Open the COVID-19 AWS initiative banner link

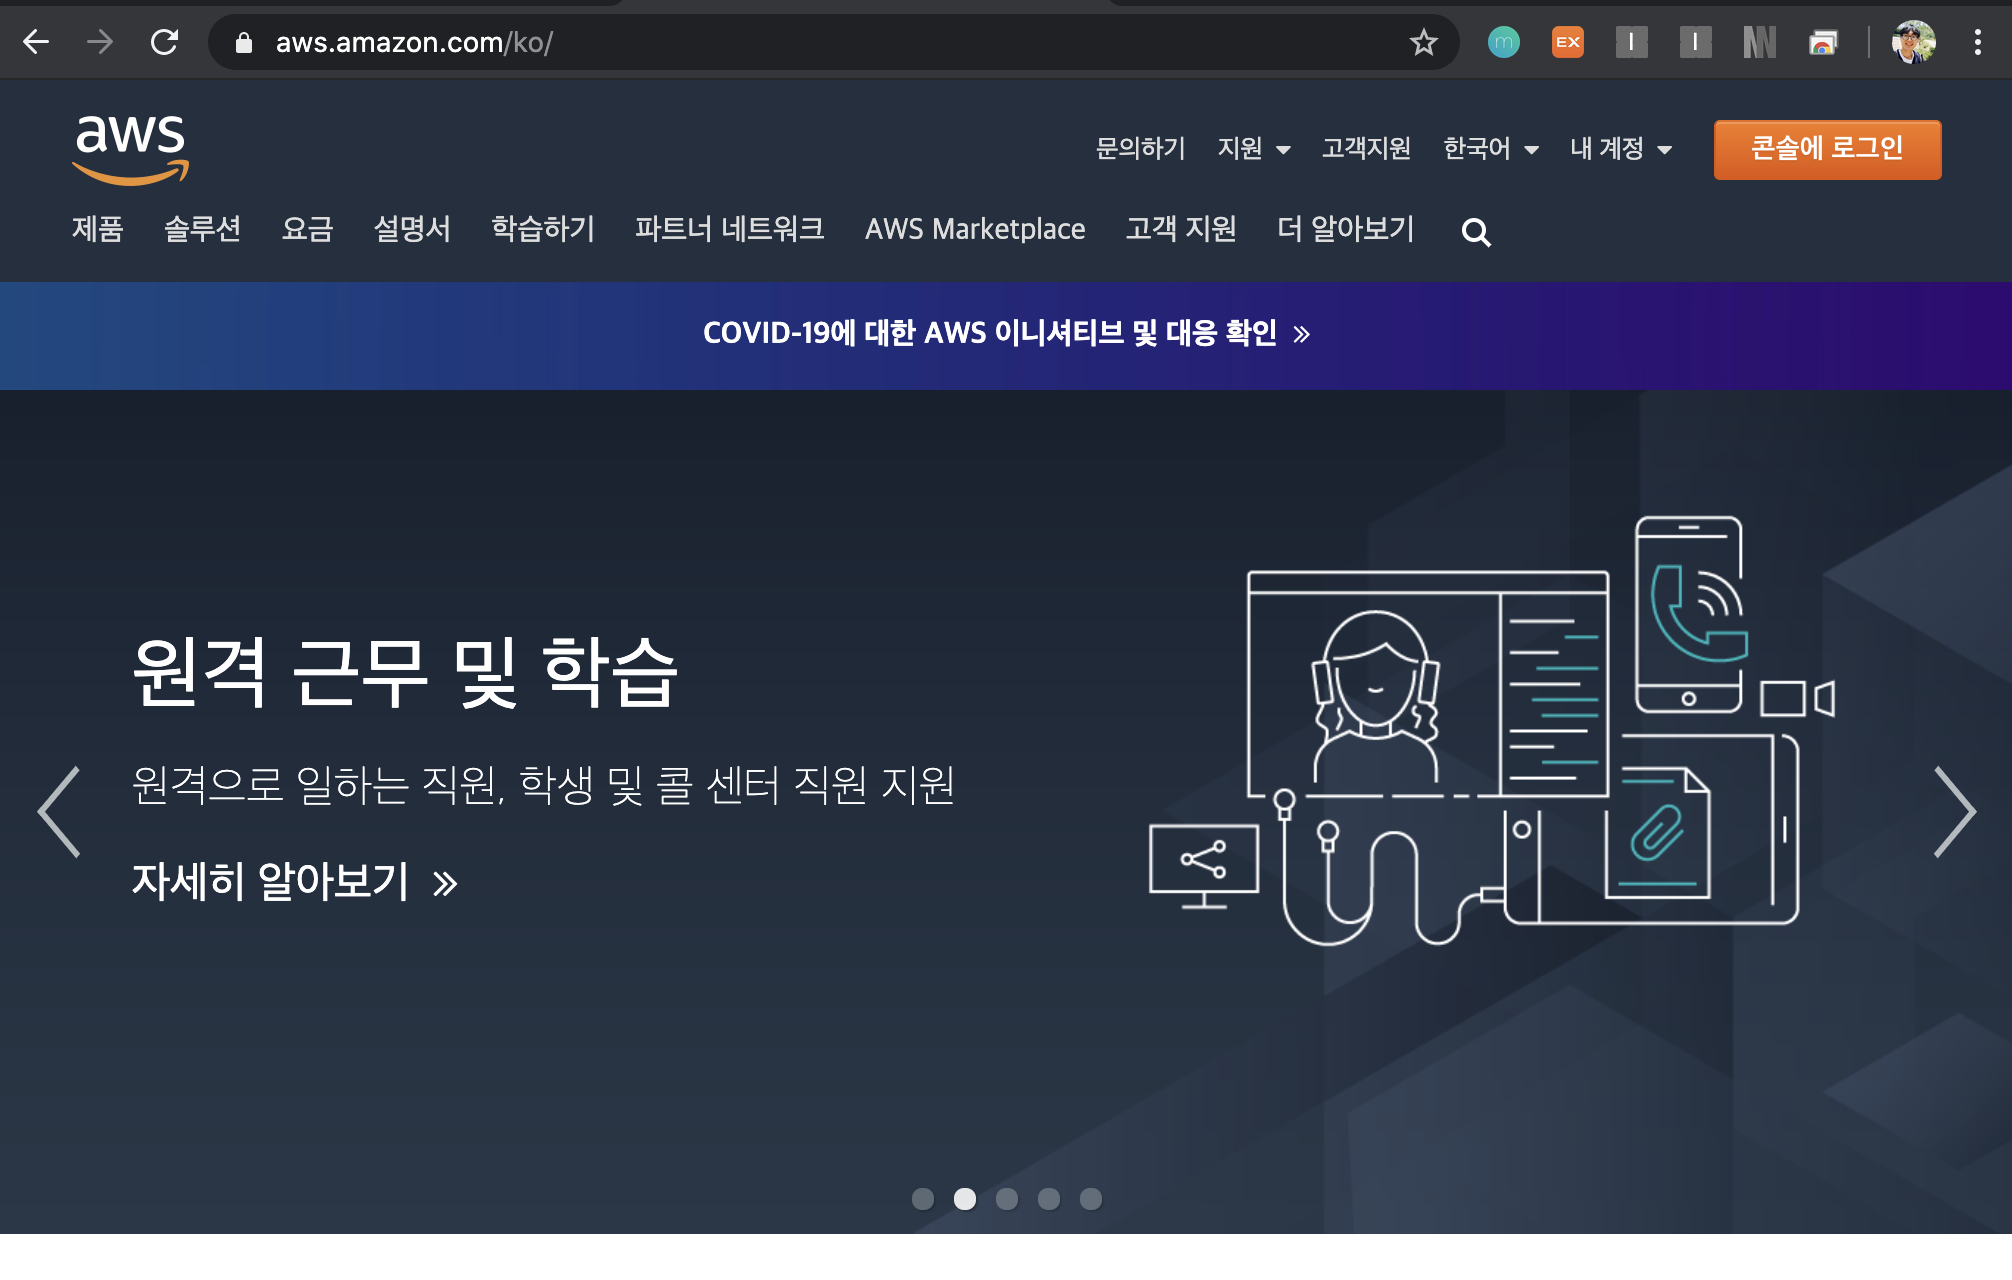pos(1005,333)
